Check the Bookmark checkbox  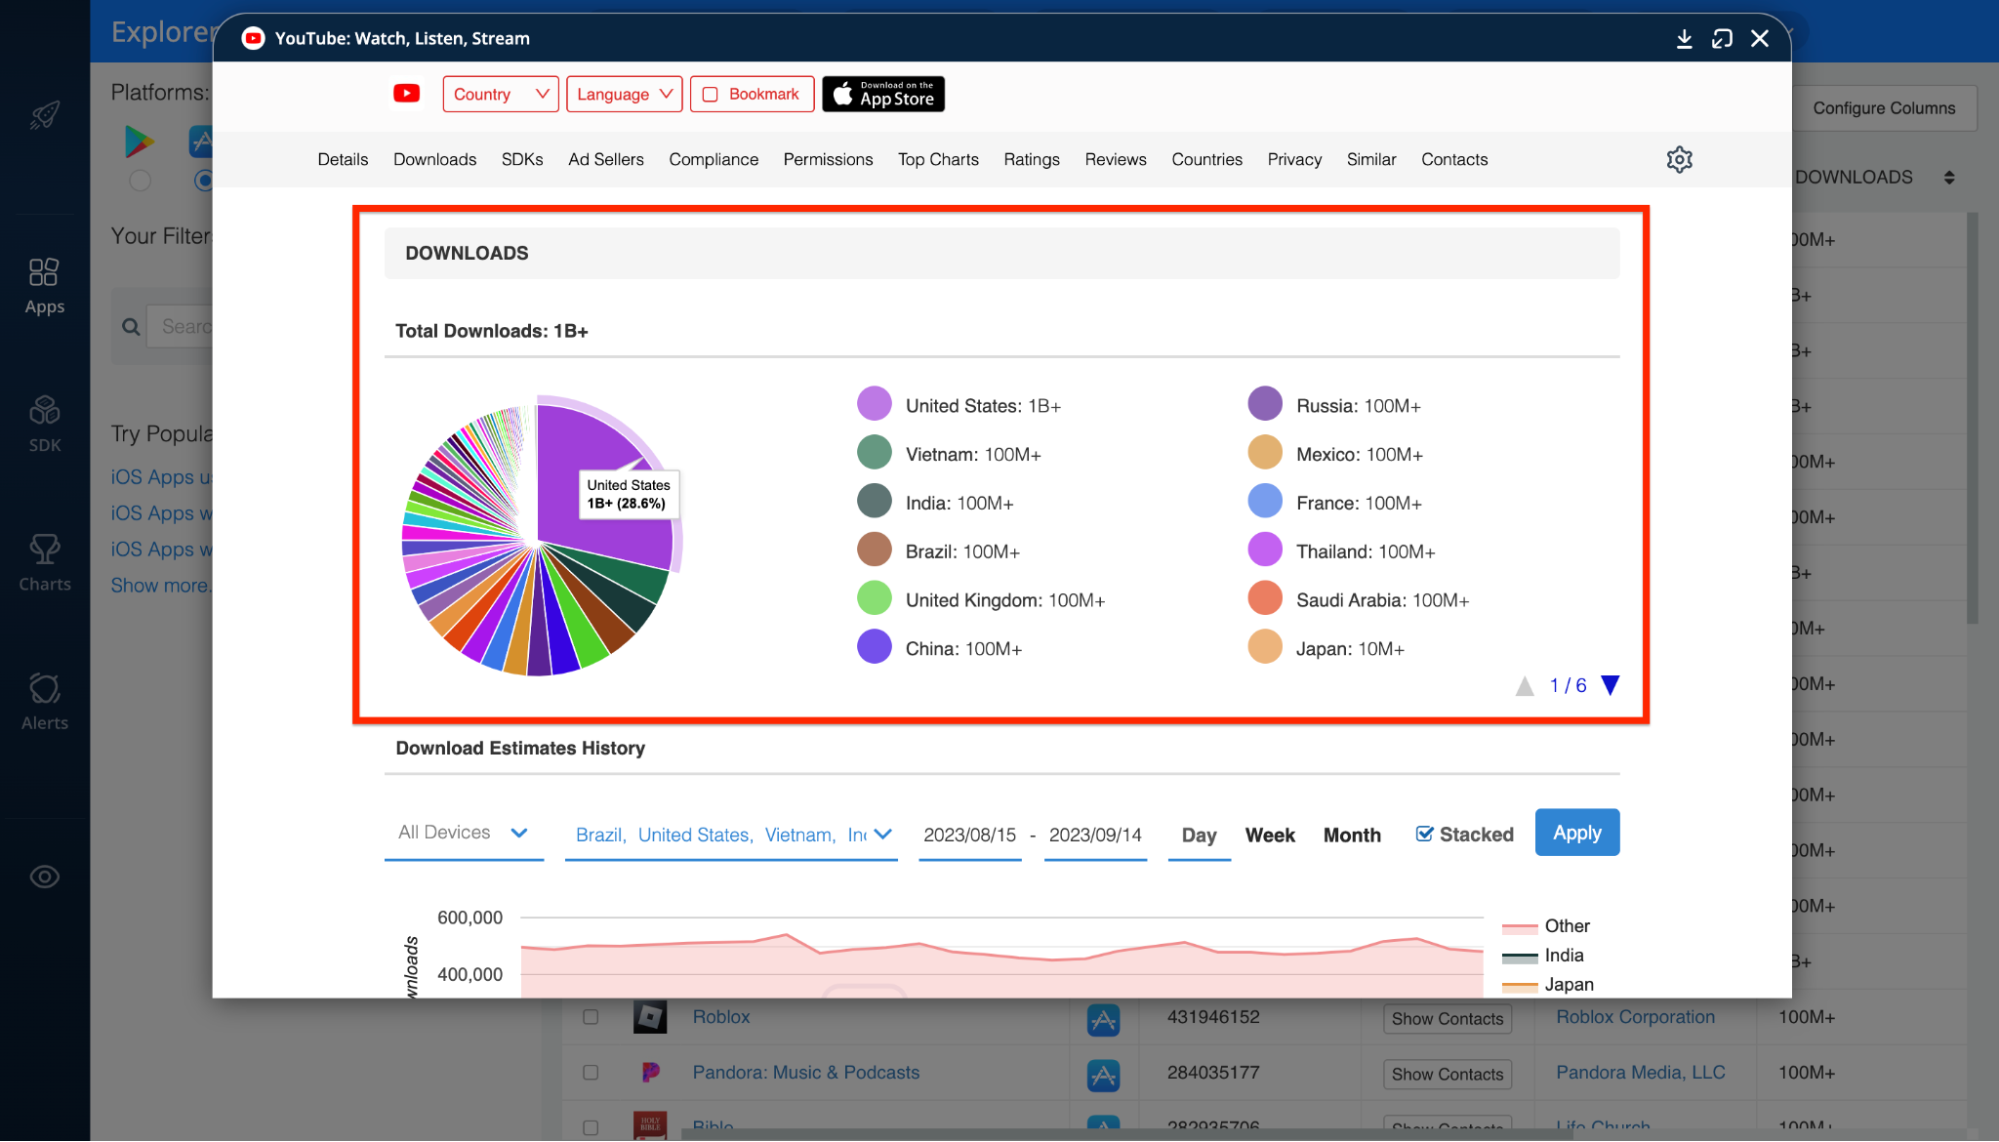pyautogui.click(x=711, y=95)
